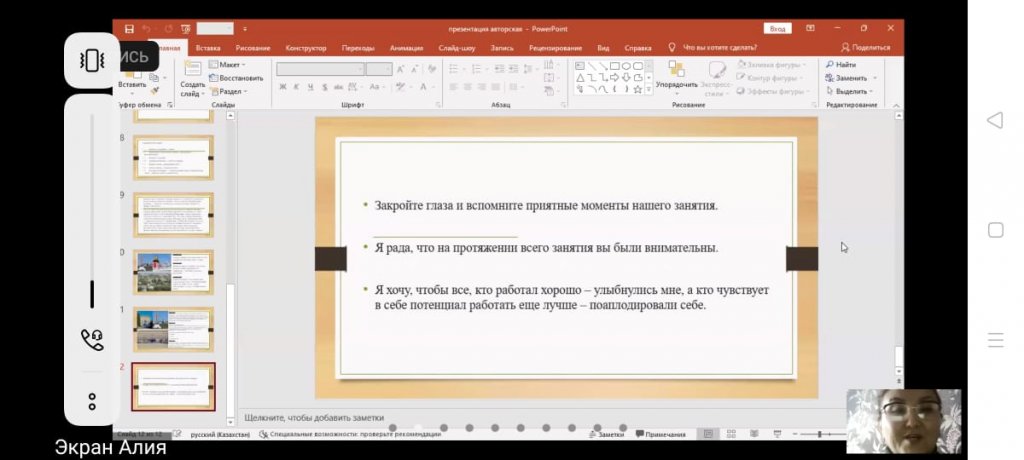This screenshot has height=460, width=1024.
Task: Open the Экспресс-стили quick styles gallery
Action: (717, 78)
